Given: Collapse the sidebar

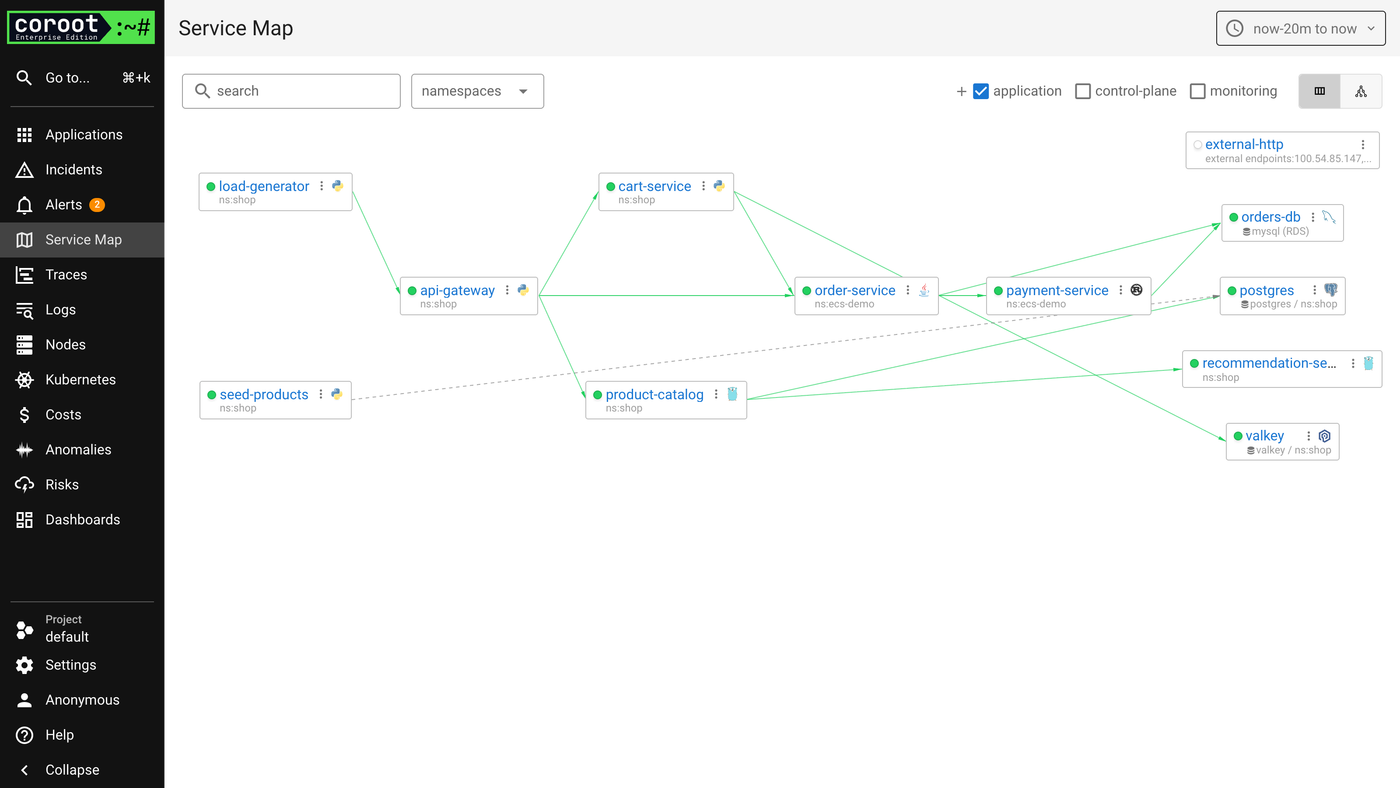Looking at the screenshot, I should point(82,770).
